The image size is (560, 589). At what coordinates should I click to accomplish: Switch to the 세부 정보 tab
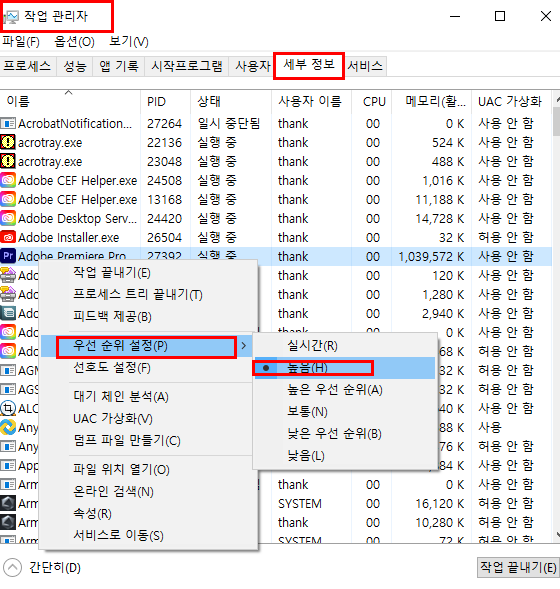[x=309, y=65]
